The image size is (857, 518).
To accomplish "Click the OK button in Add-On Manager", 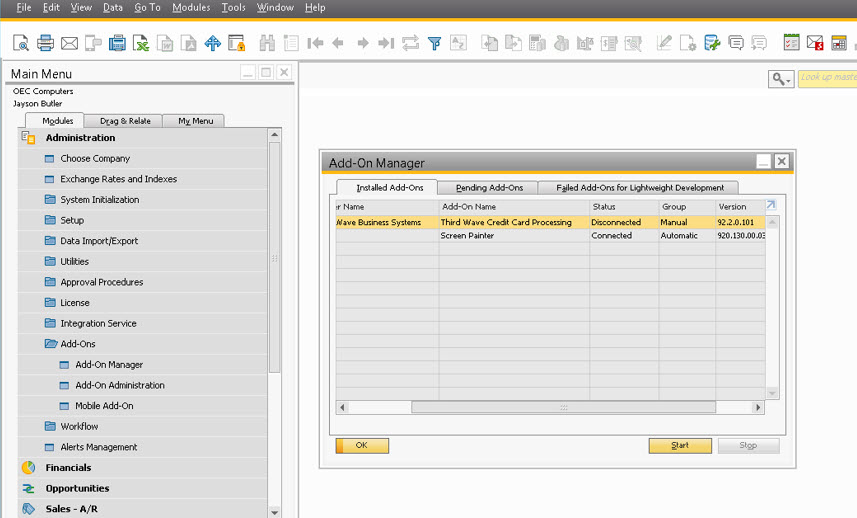I will (362, 446).
